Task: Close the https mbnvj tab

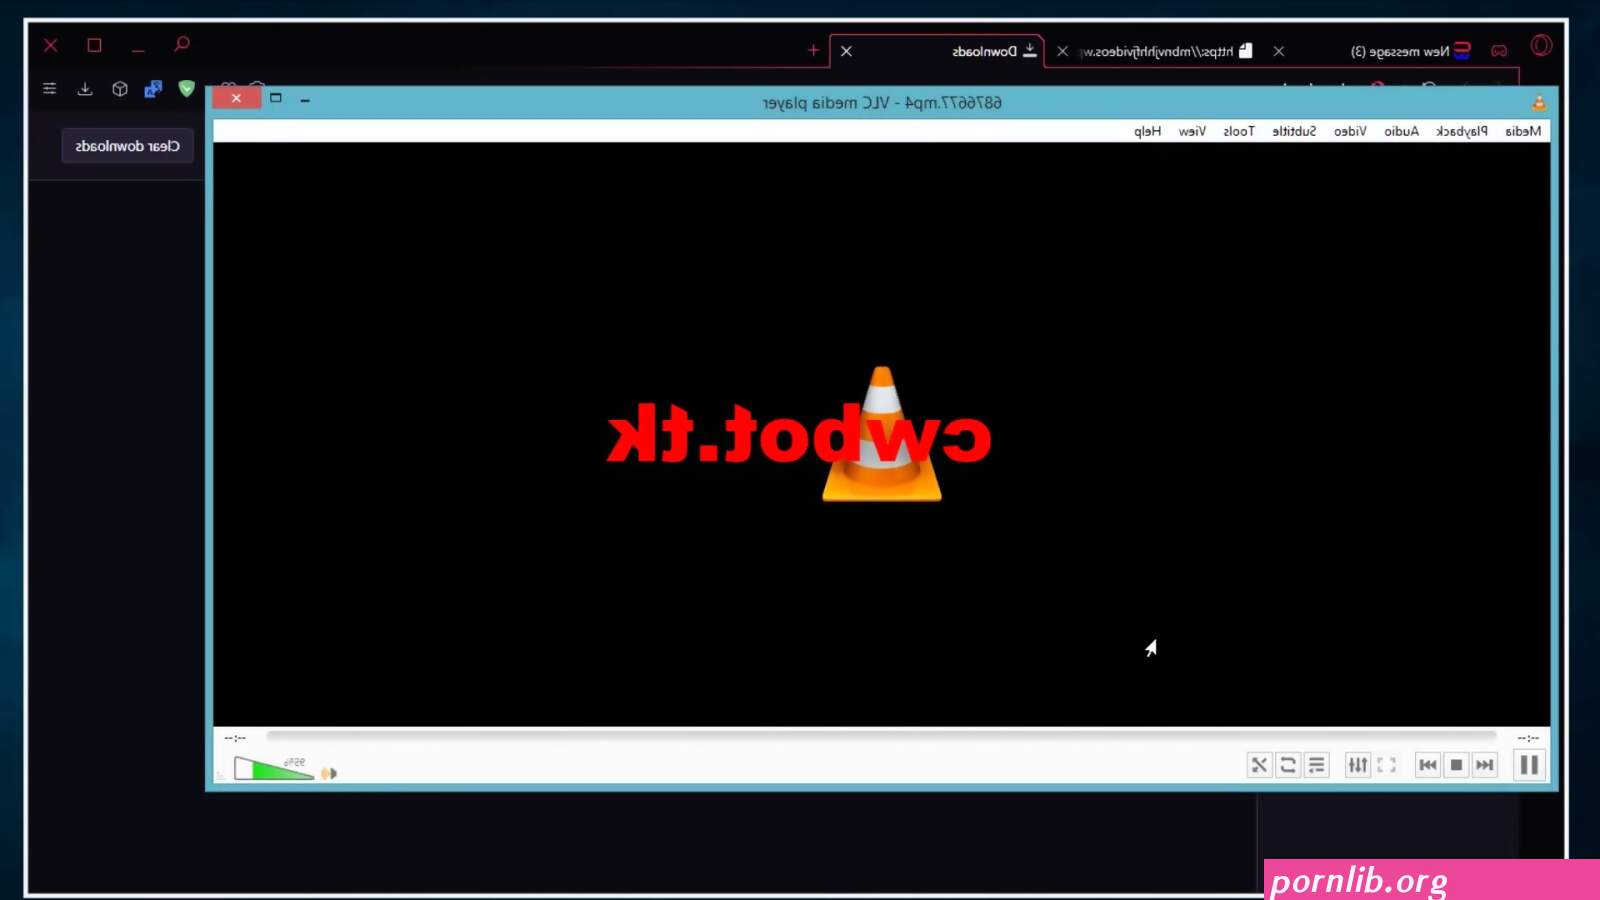Action: point(1062,51)
